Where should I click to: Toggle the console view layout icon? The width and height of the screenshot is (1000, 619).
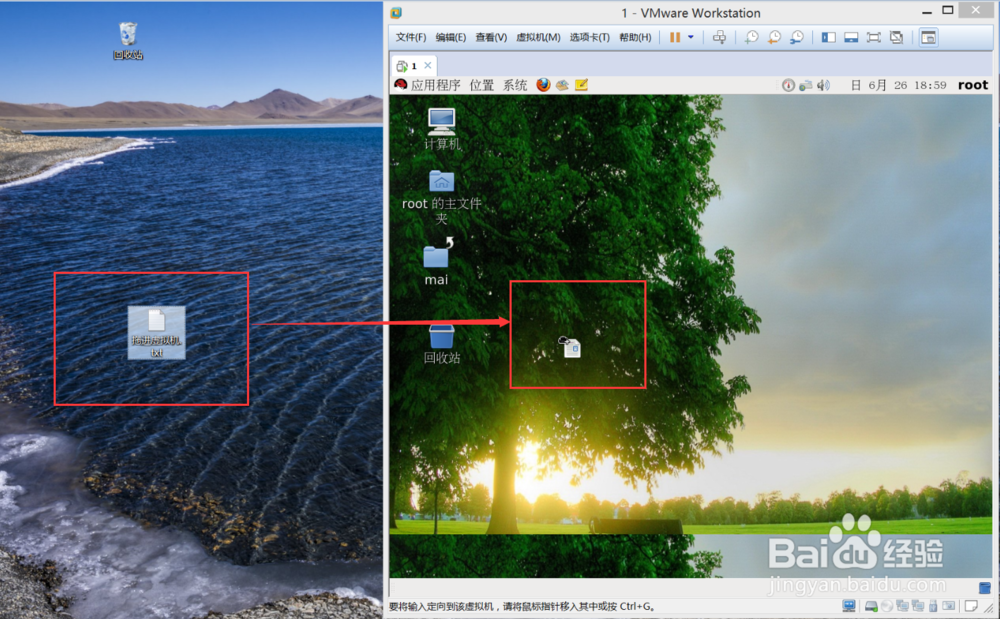851,37
